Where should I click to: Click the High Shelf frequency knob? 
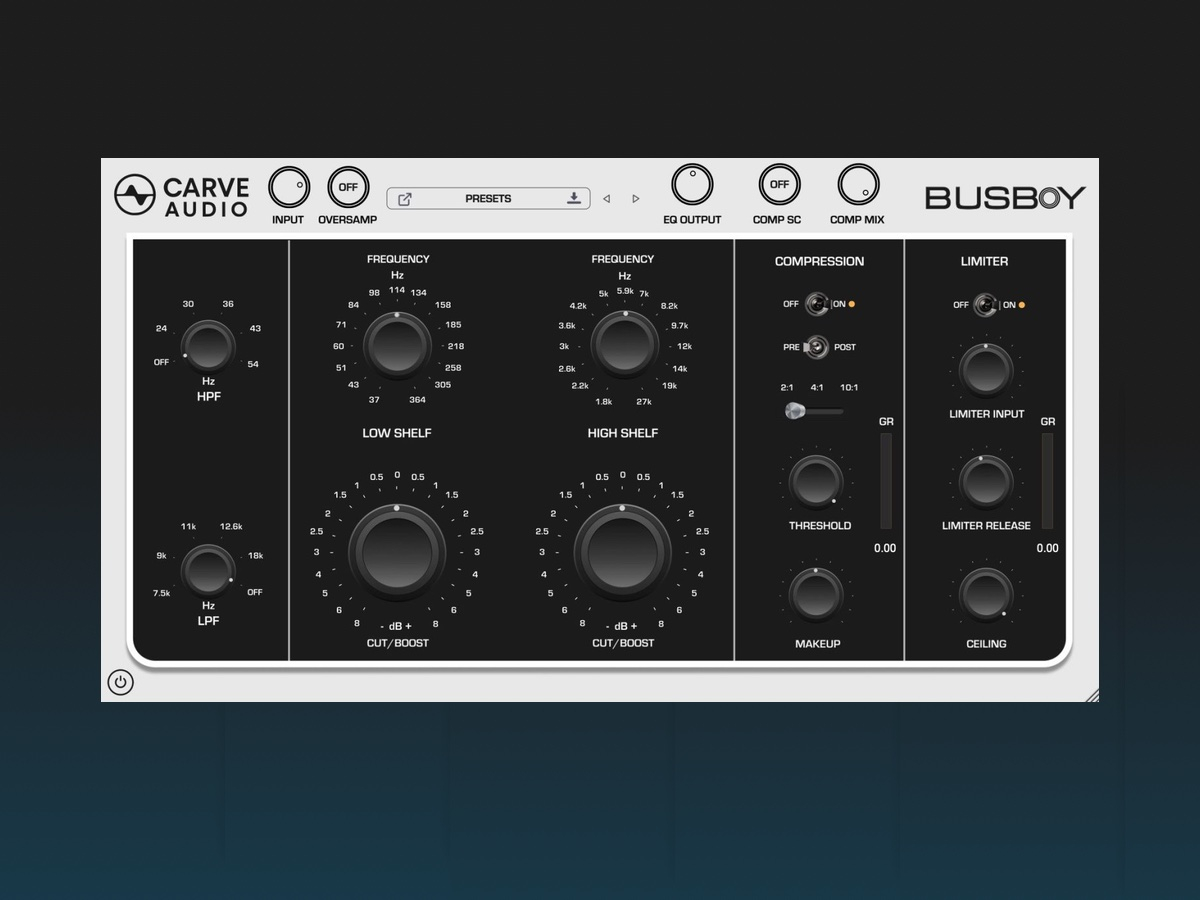(x=625, y=344)
